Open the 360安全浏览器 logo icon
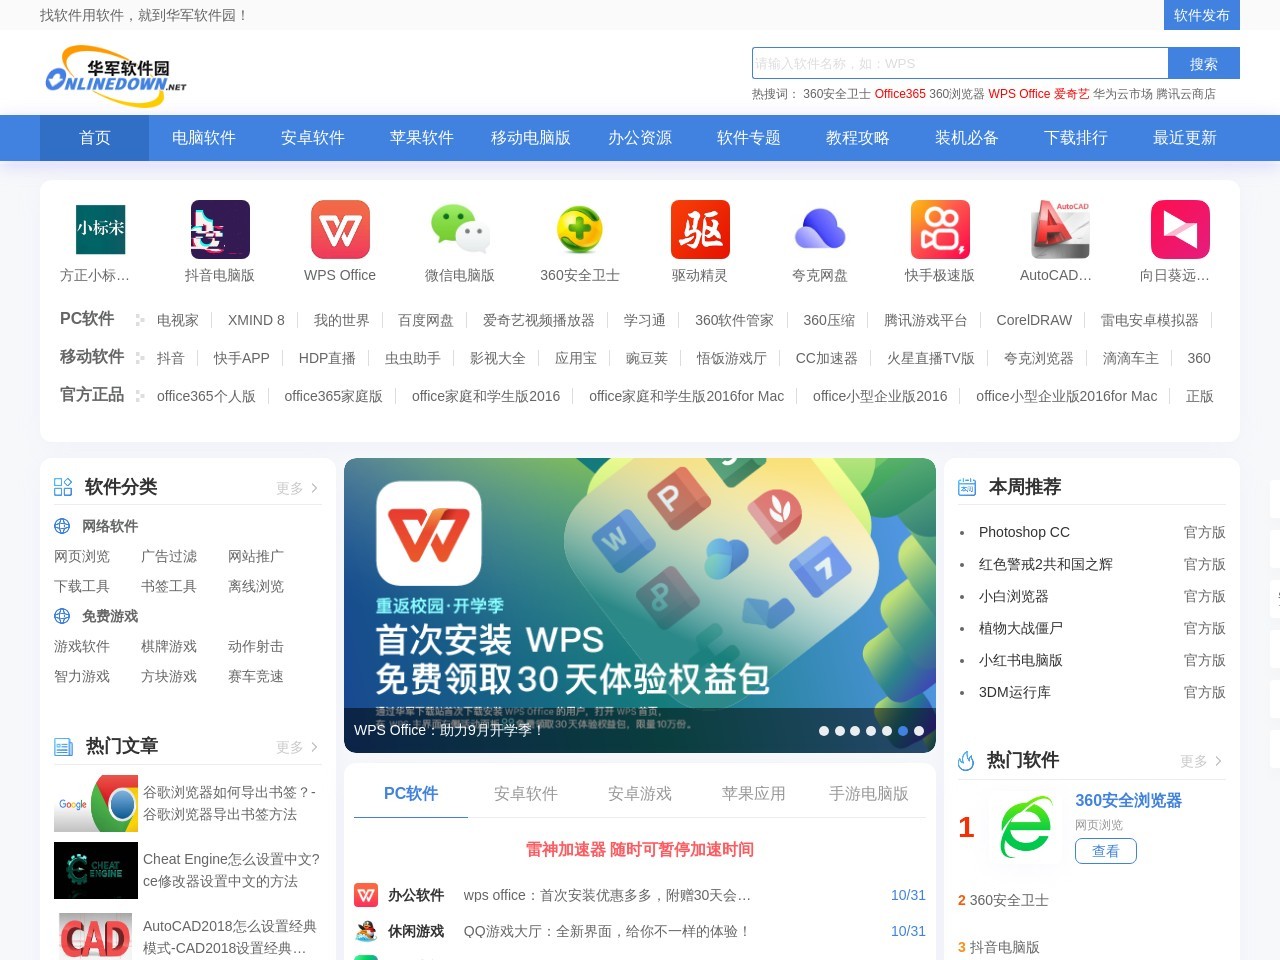 point(1026,827)
